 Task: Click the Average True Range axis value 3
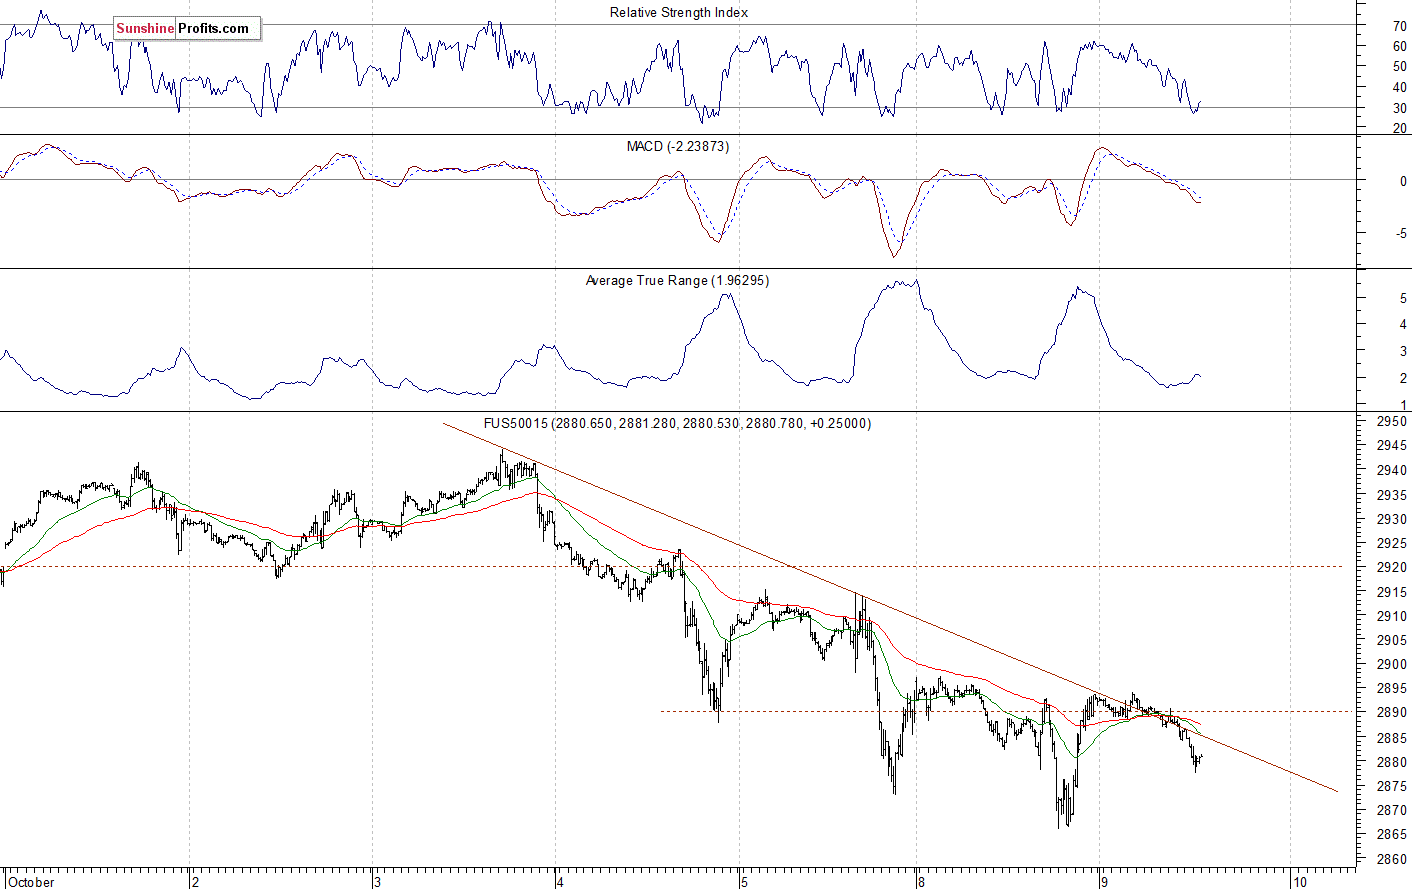[1404, 351]
